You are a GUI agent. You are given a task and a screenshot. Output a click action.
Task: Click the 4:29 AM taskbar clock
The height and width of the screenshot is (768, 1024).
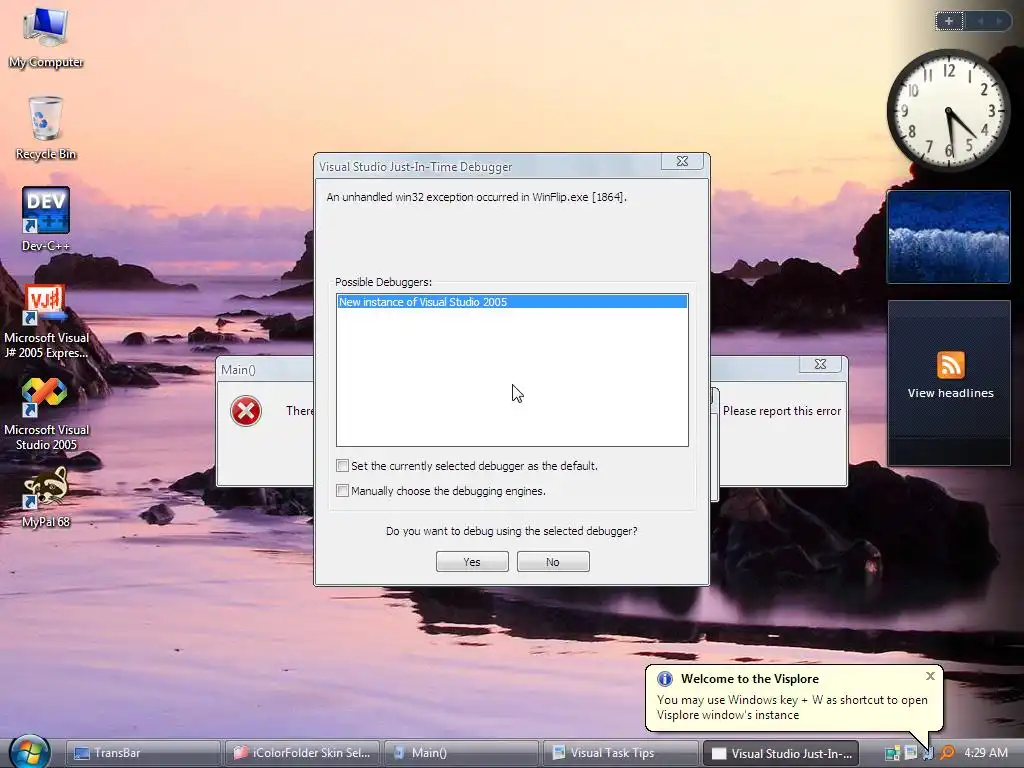tap(985, 753)
